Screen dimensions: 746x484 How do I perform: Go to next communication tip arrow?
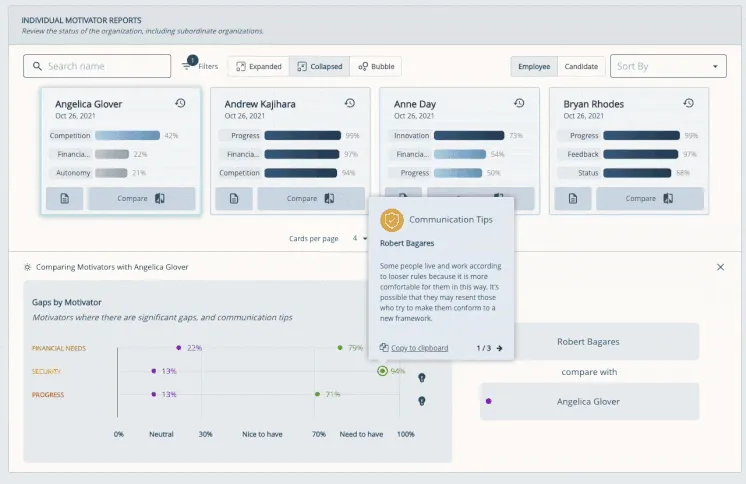499,348
